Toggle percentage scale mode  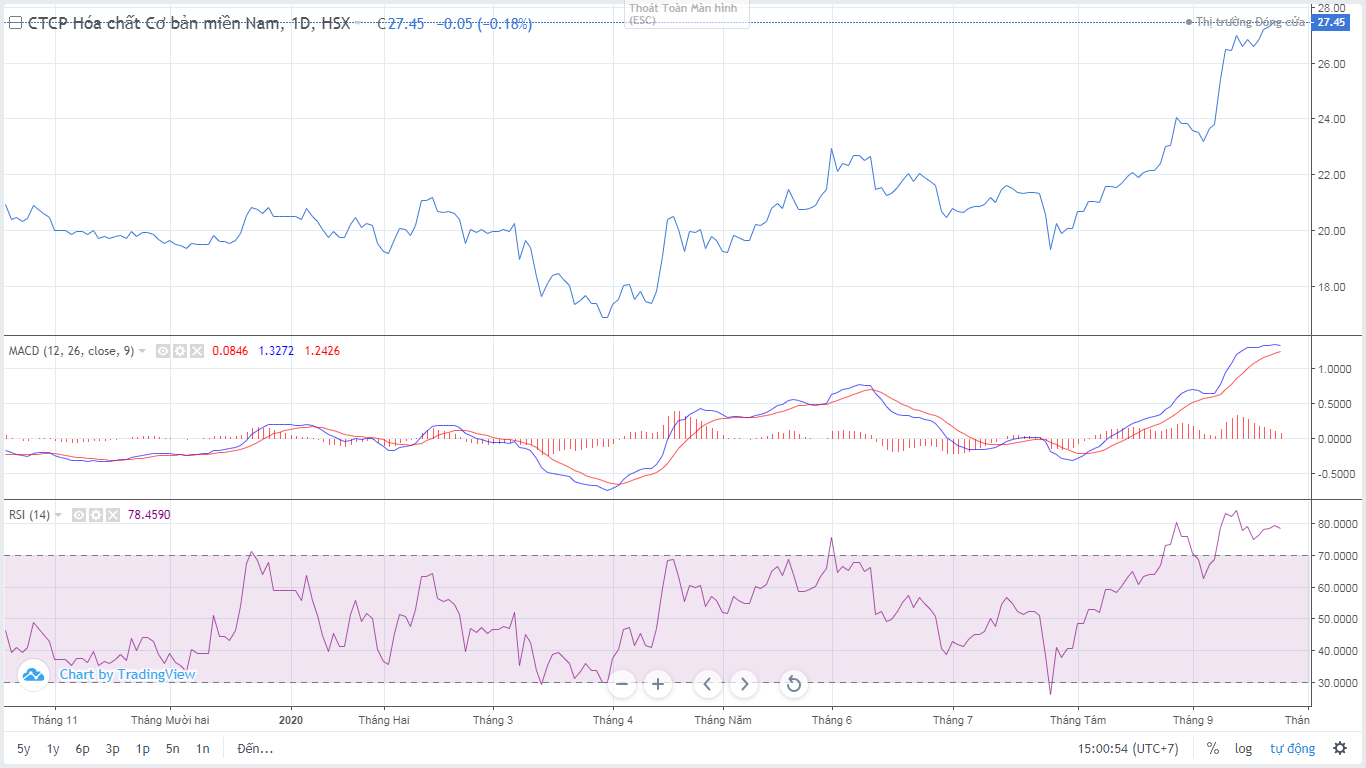point(1212,748)
